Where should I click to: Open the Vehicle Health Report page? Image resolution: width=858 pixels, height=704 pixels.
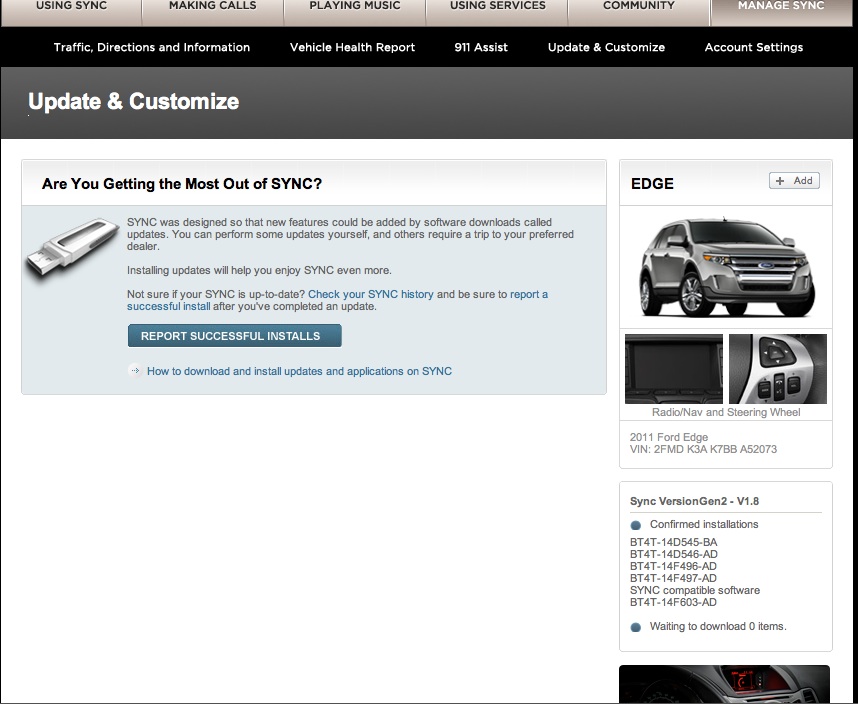pos(352,48)
